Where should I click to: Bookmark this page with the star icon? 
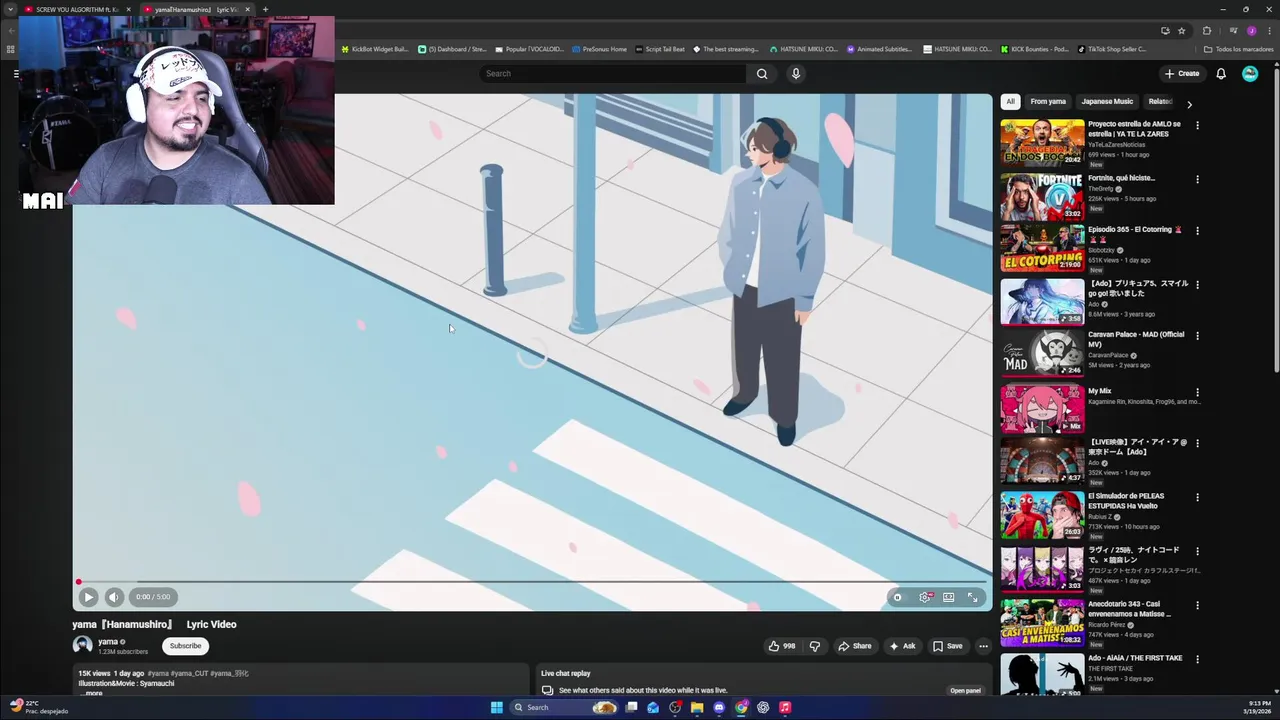pyautogui.click(x=1181, y=31)
